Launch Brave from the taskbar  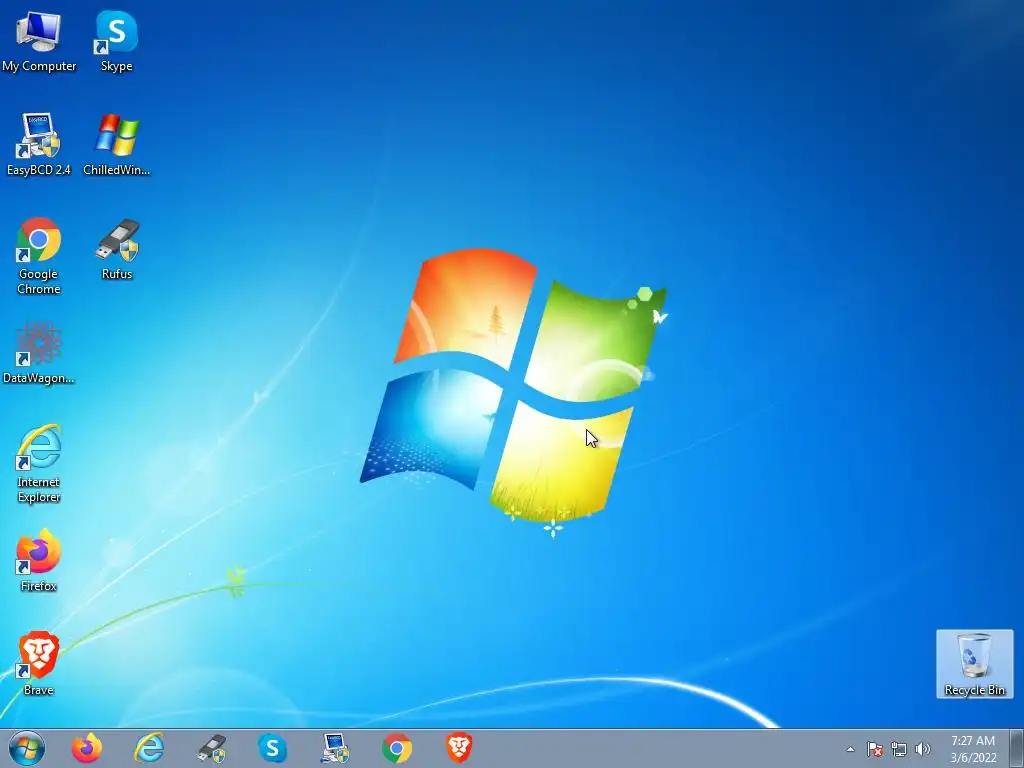click(459, 748)
